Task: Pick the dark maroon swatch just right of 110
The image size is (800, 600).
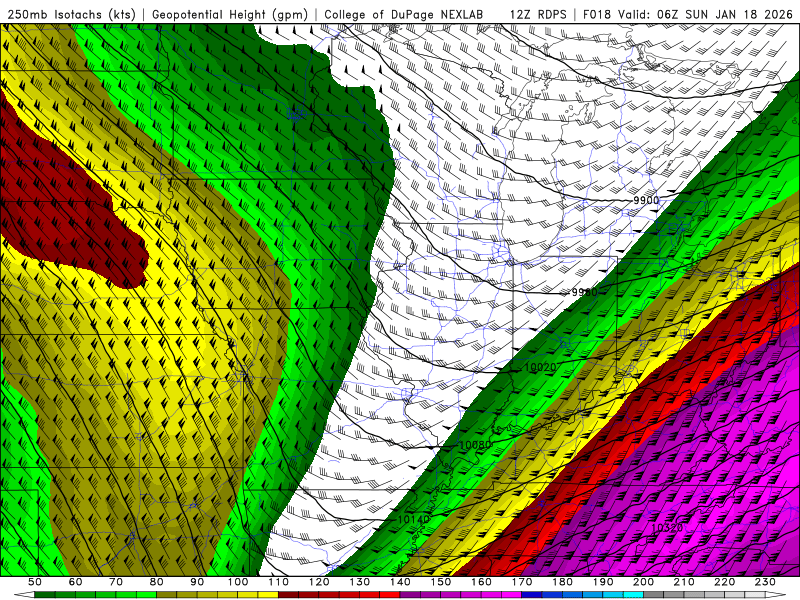Action: point(288,594)
